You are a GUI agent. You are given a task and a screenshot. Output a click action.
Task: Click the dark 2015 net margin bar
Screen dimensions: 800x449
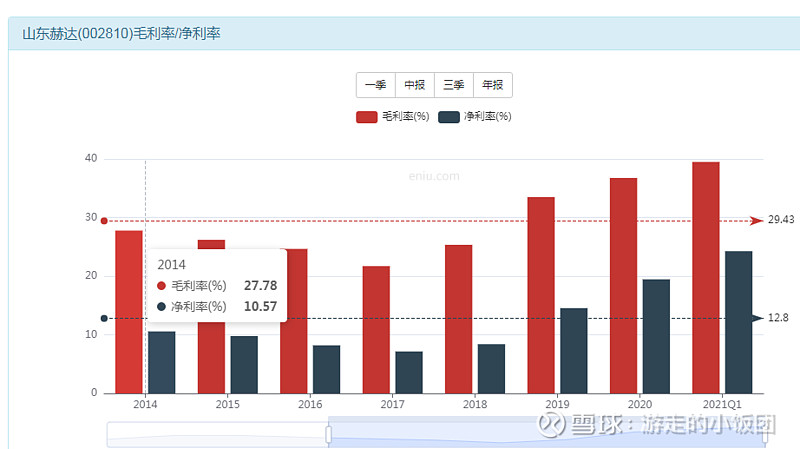(x=244, y=365)
